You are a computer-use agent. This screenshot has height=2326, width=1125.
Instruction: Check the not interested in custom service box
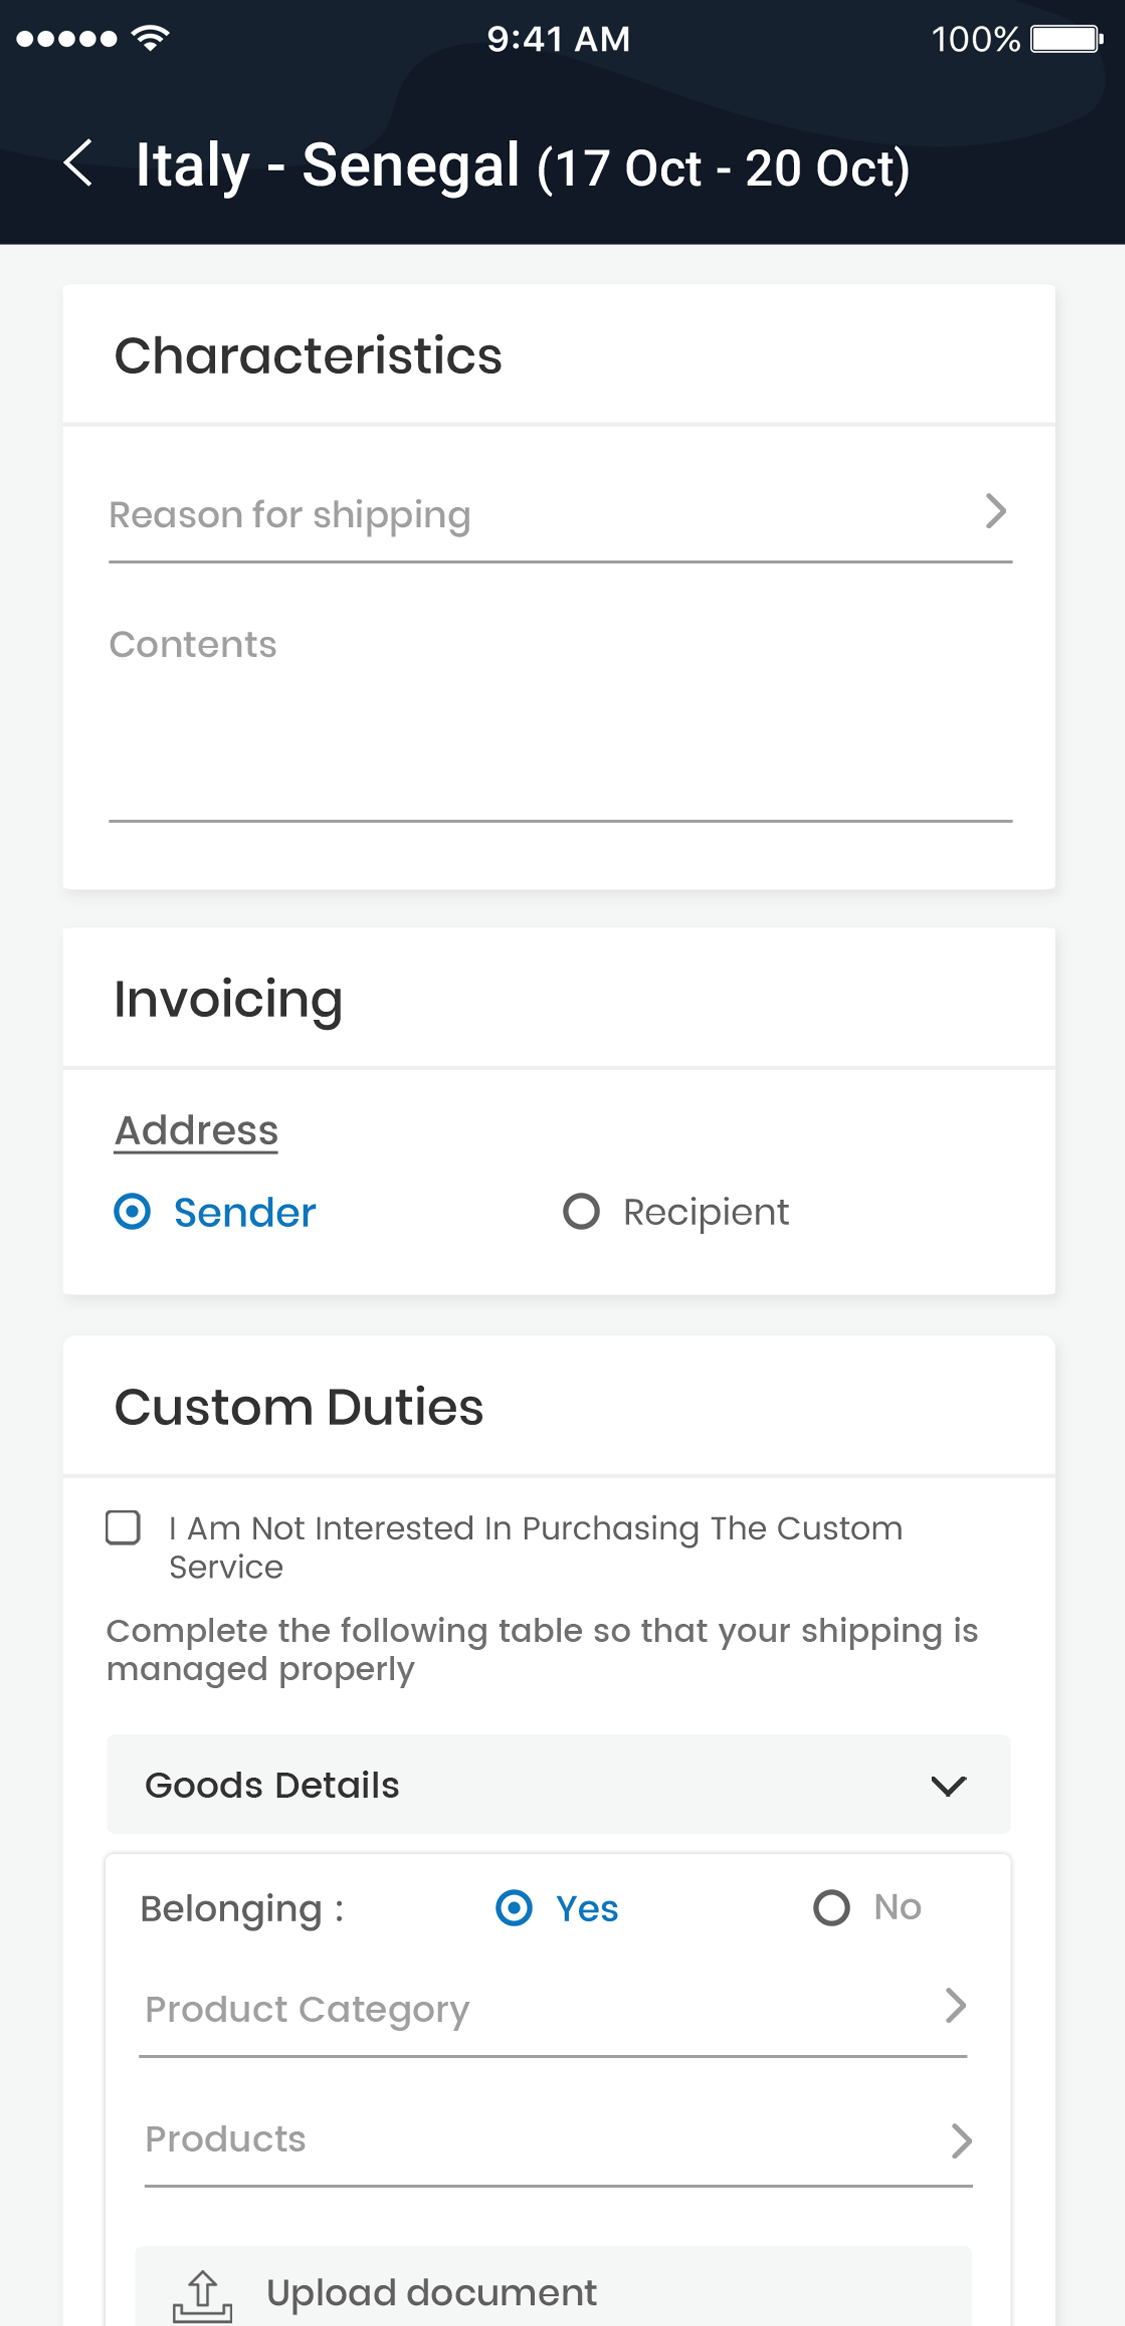123,1528
